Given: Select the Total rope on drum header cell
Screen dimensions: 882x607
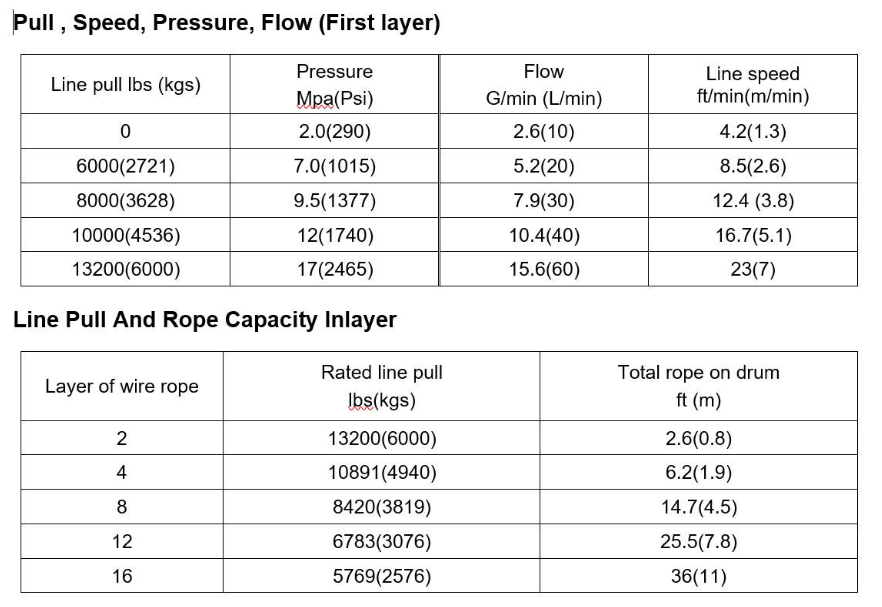Looking at the screenshot, I should coord(698,386).
